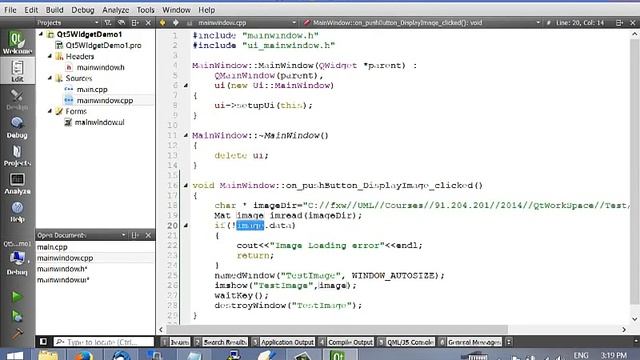Go forward with navigation arrow
Viewport: 640px width, 360px height.
tap(176, 23)
